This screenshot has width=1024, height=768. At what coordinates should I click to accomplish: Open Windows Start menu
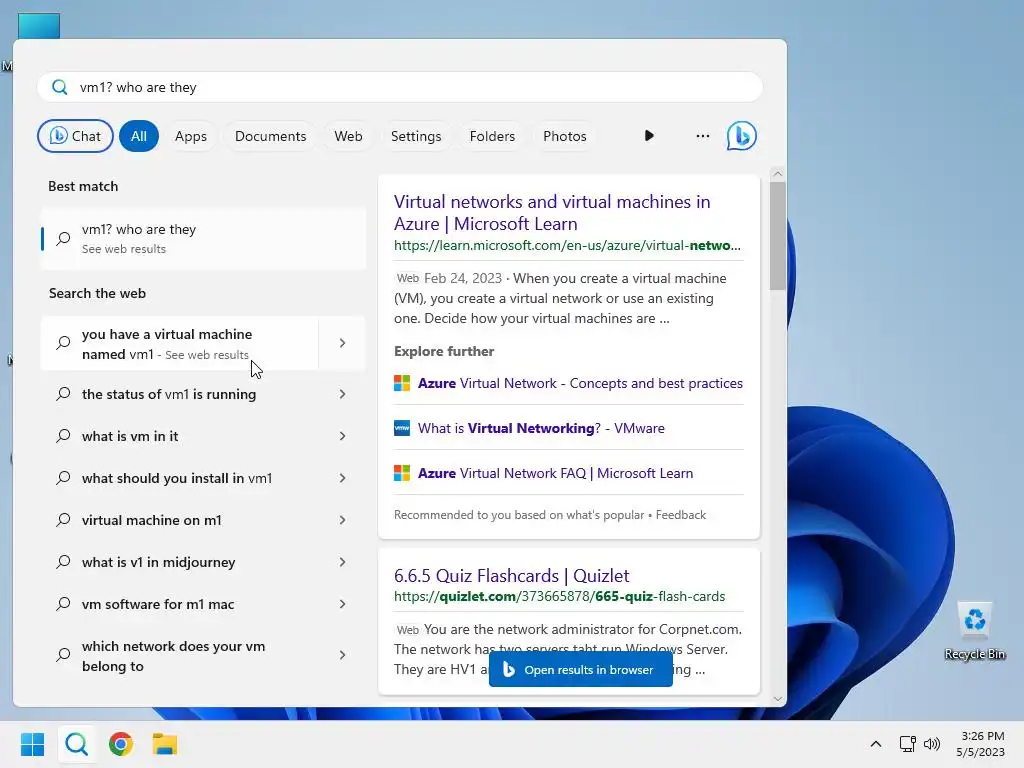coord(33,744)
